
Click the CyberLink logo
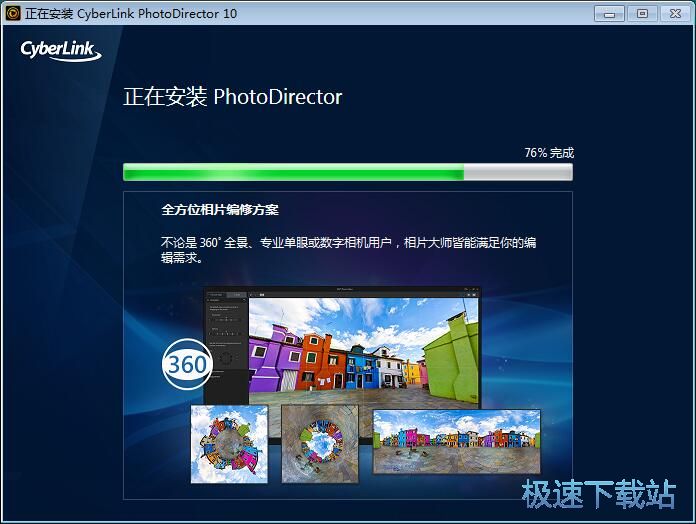point(61,50)
